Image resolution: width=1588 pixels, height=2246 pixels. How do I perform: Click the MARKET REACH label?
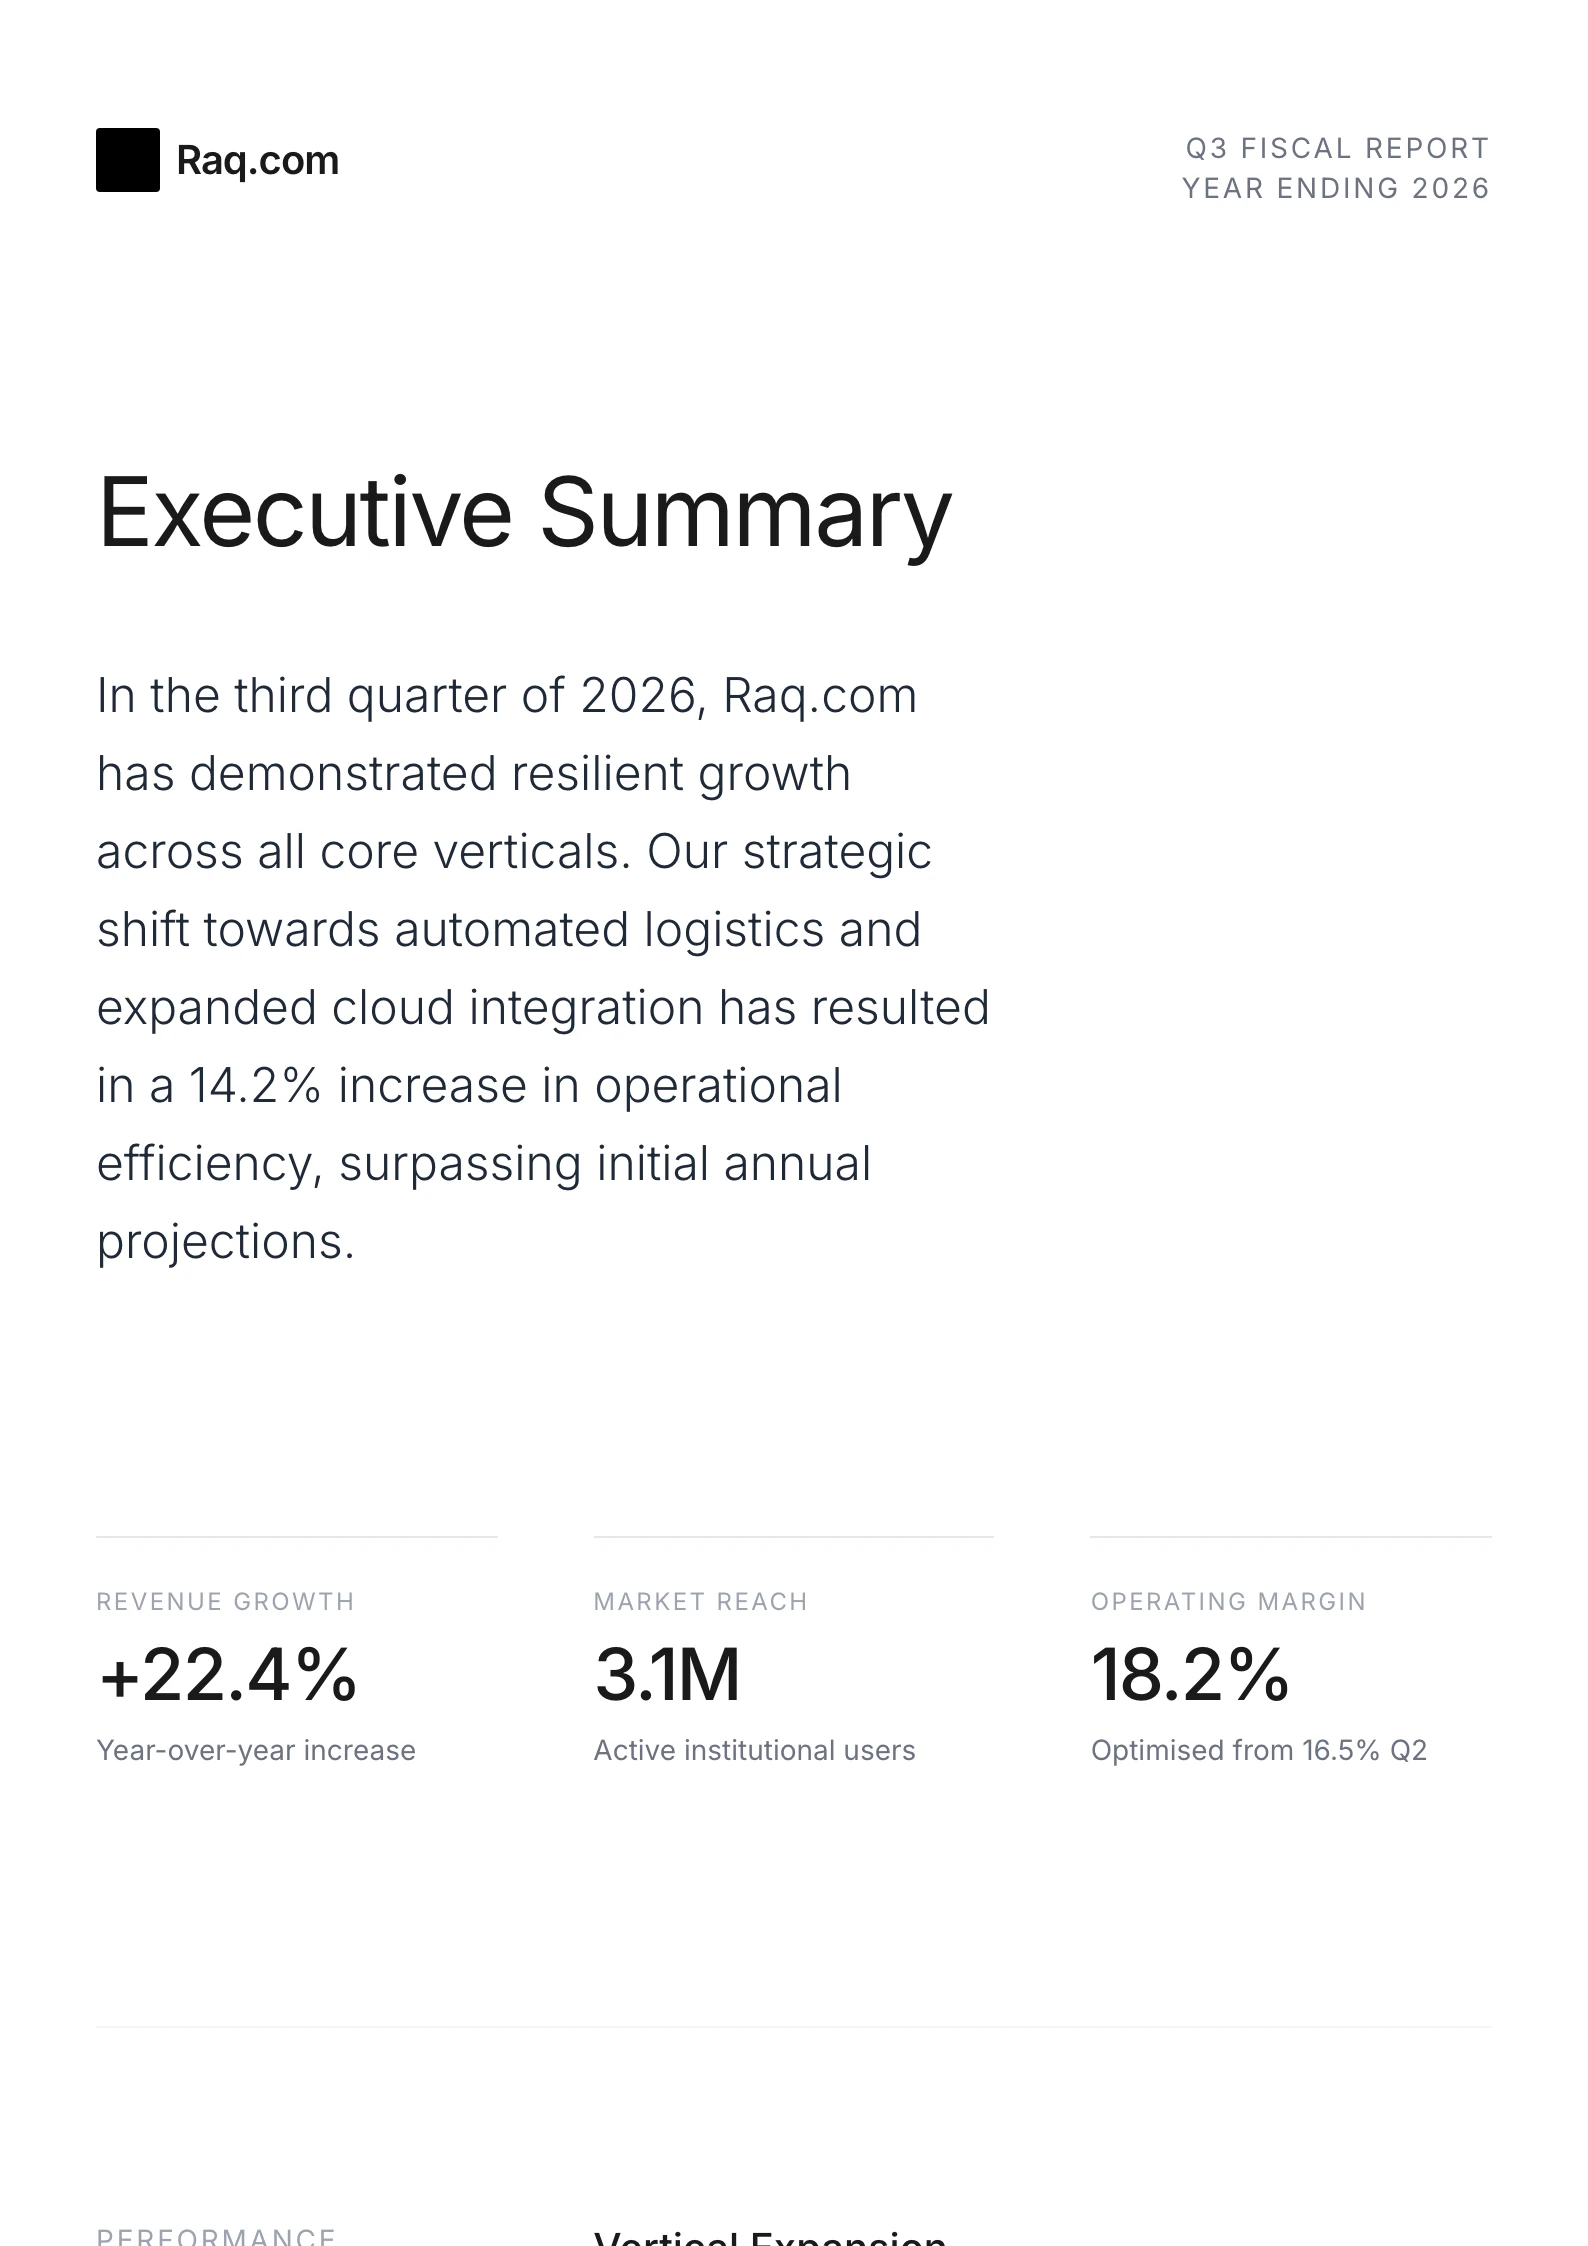pos(700,1602)
